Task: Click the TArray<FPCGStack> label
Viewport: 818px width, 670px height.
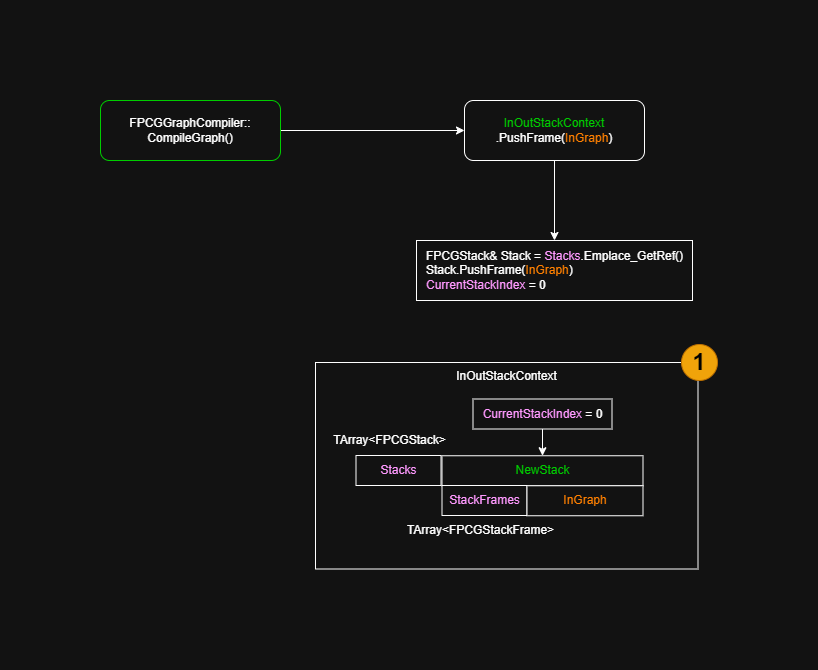Action: click(389, 440)
